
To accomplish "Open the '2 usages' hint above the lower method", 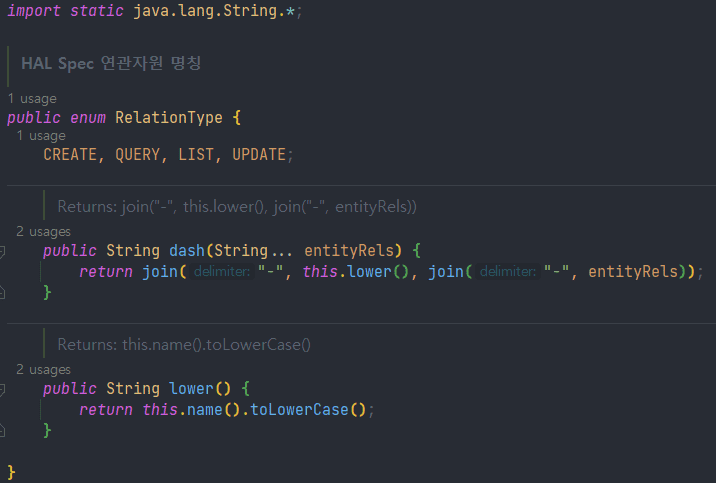I will point(43,369).
